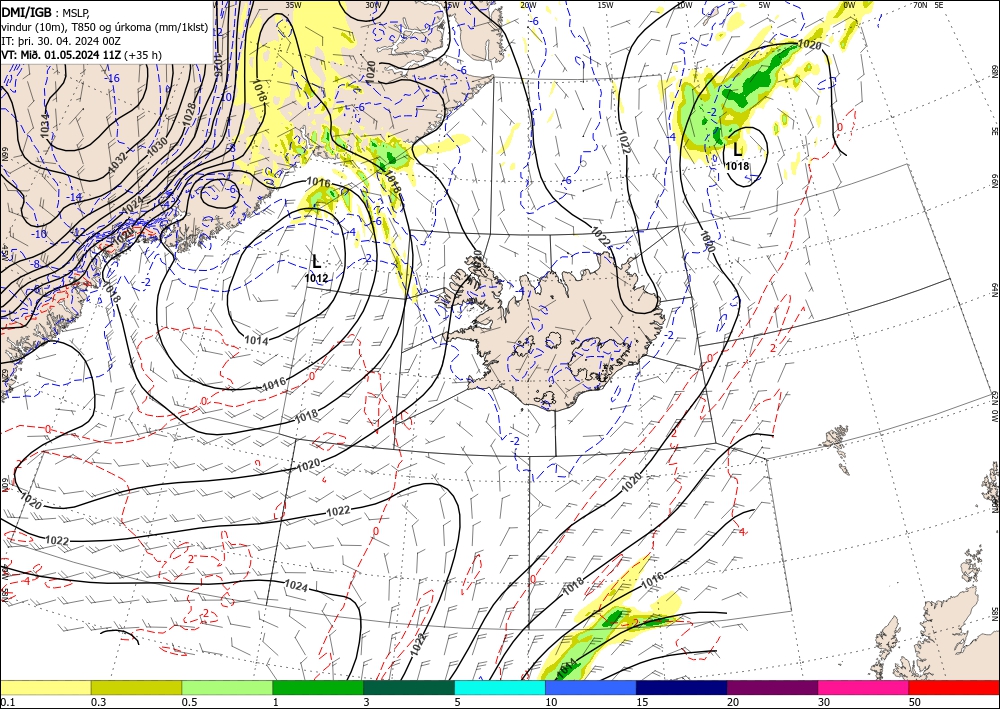Click the '1012' pressure value
The image size is (1000, 709).
[x=316, y=278]
